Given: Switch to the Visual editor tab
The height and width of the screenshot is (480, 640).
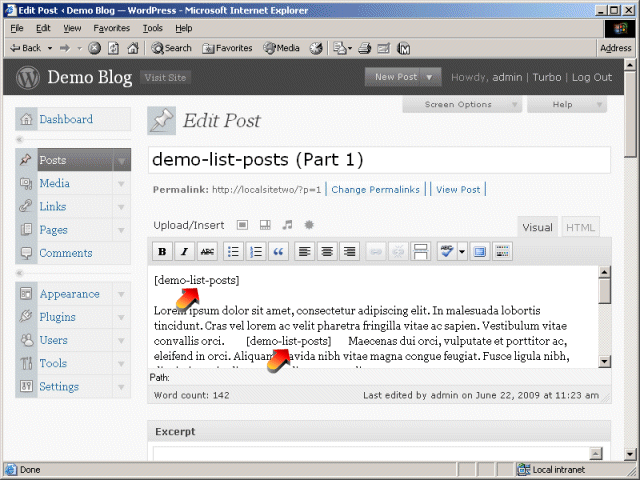Looking at the screenshot, I should (x=537, y=227).
